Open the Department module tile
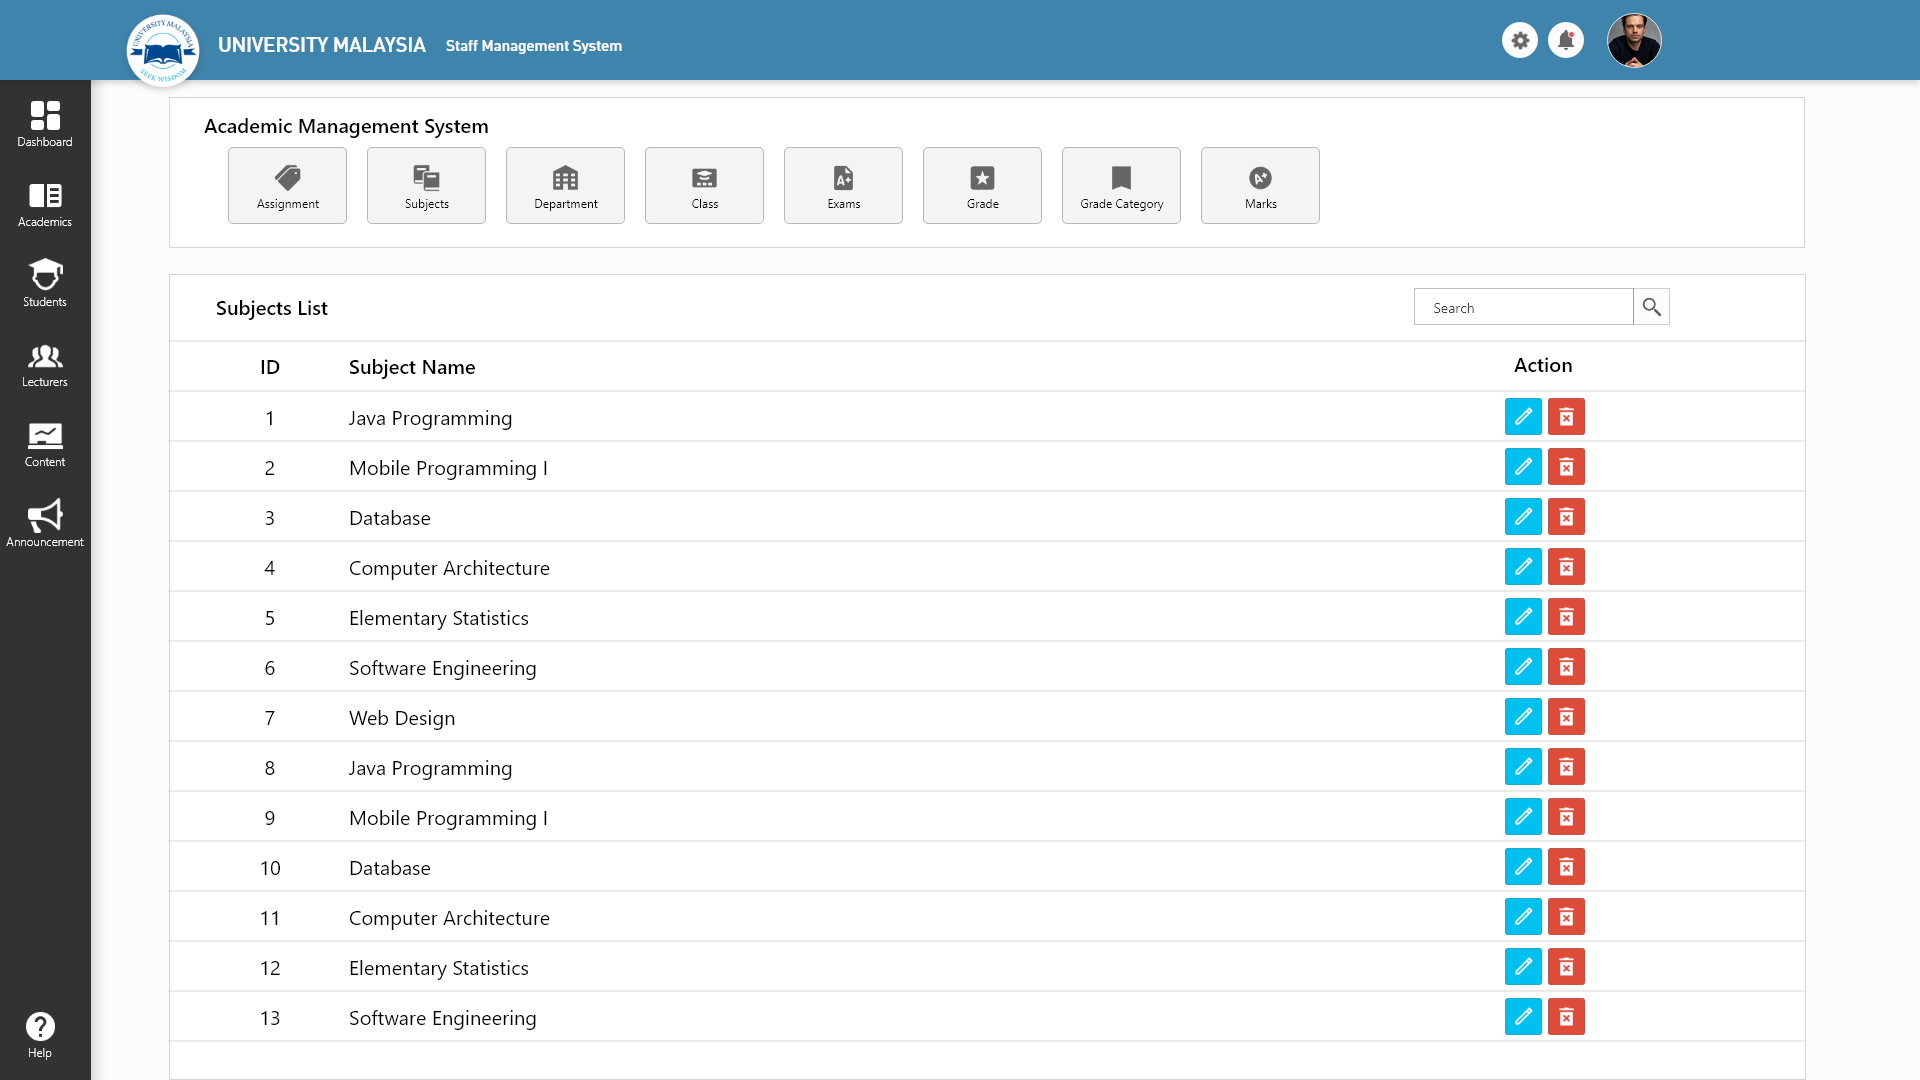This screenshot has width=1920, height=1080. click(566, 186)
